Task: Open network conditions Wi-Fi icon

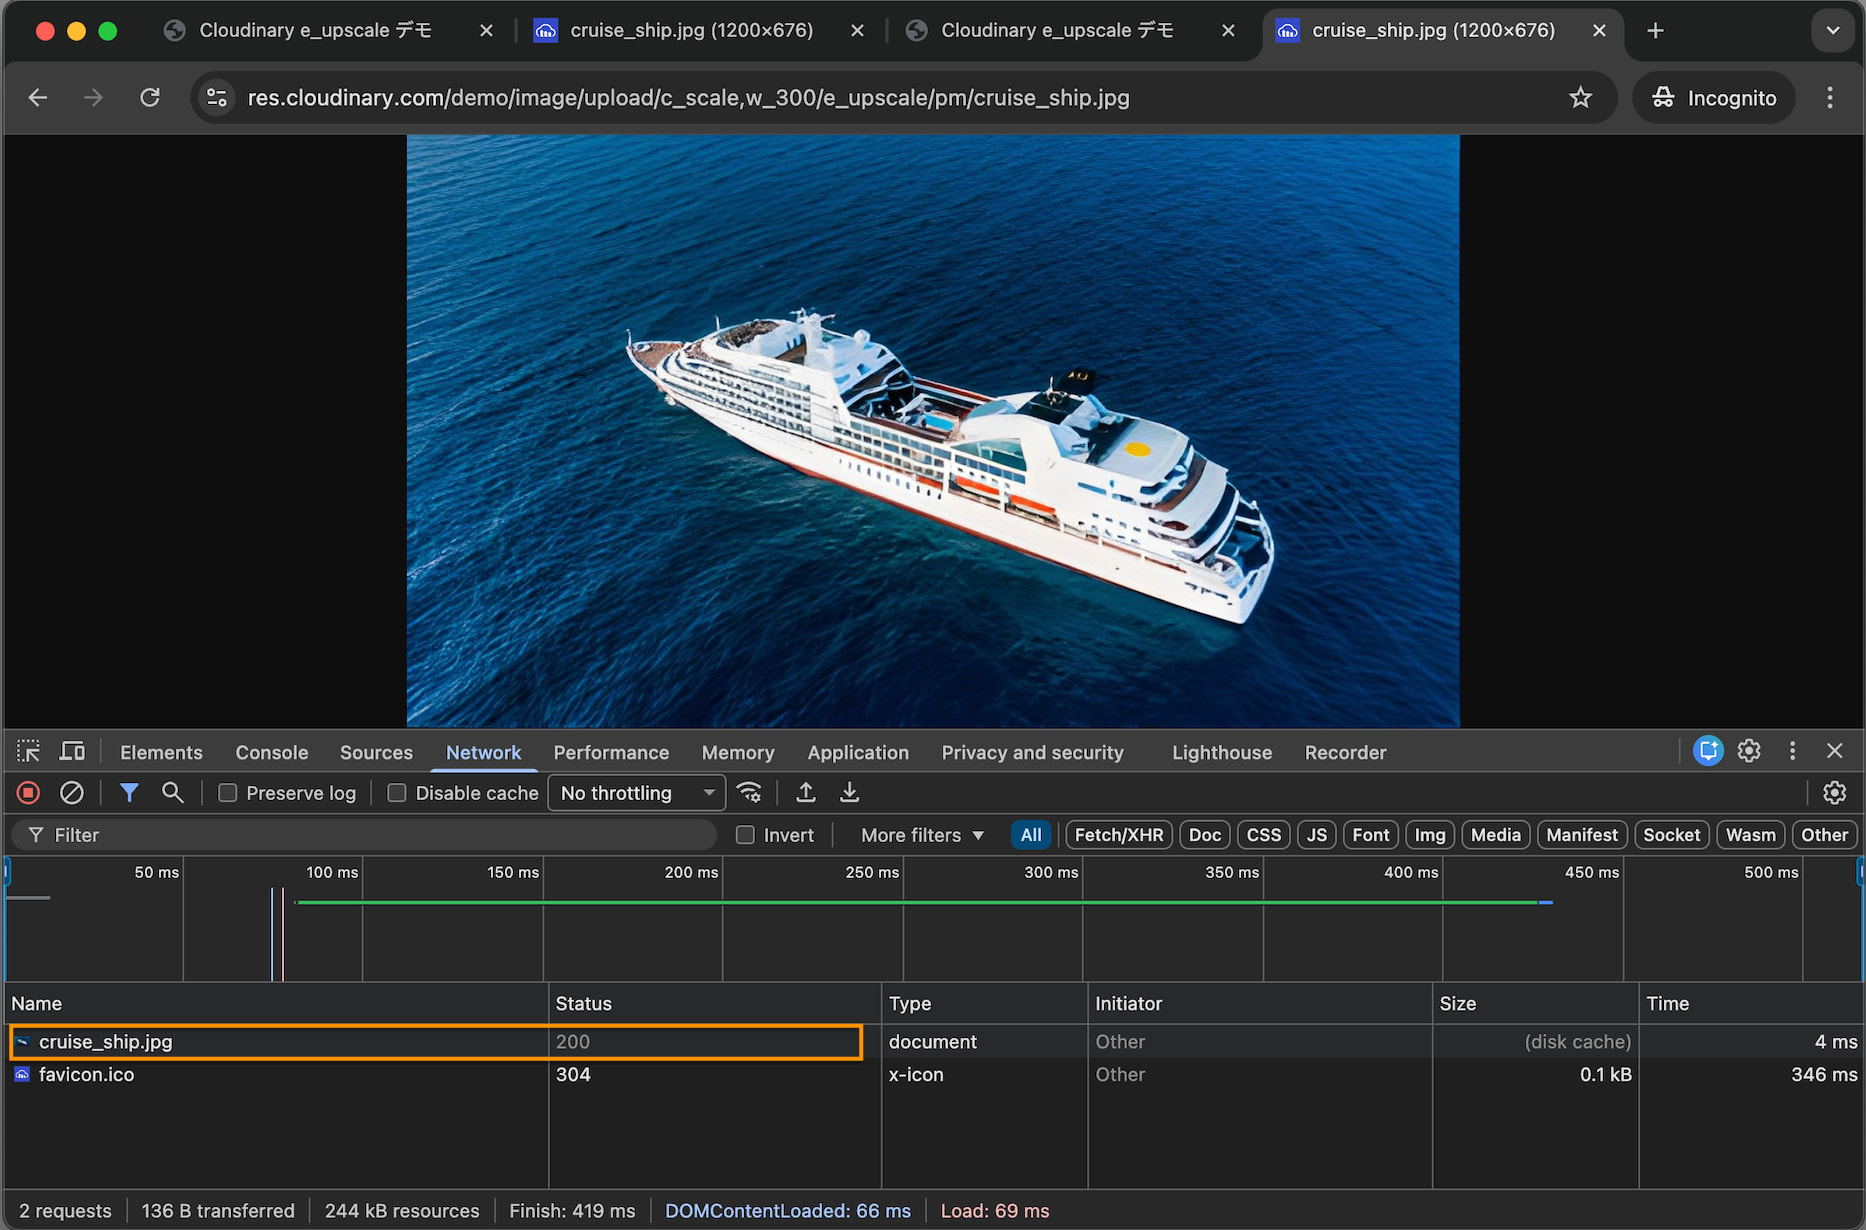Action: (749, 793)
